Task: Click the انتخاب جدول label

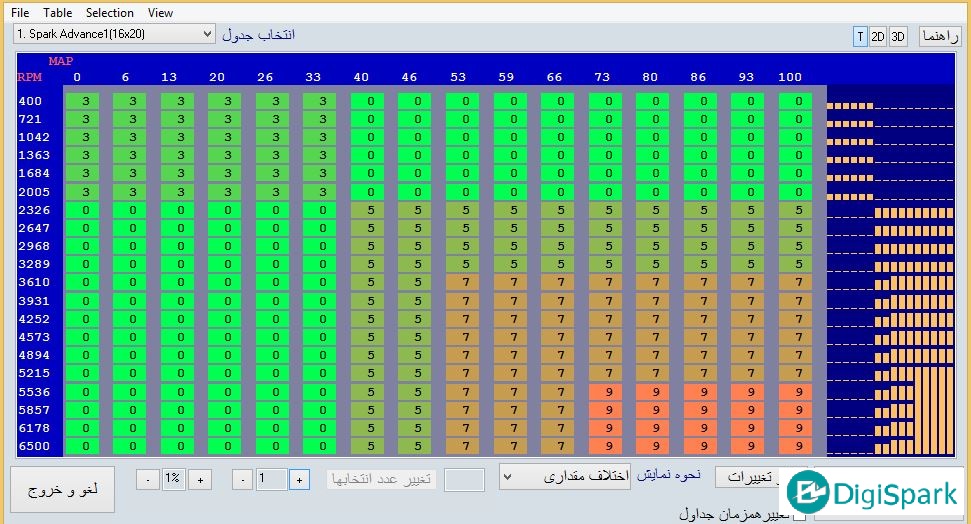Action: (259, 35)
